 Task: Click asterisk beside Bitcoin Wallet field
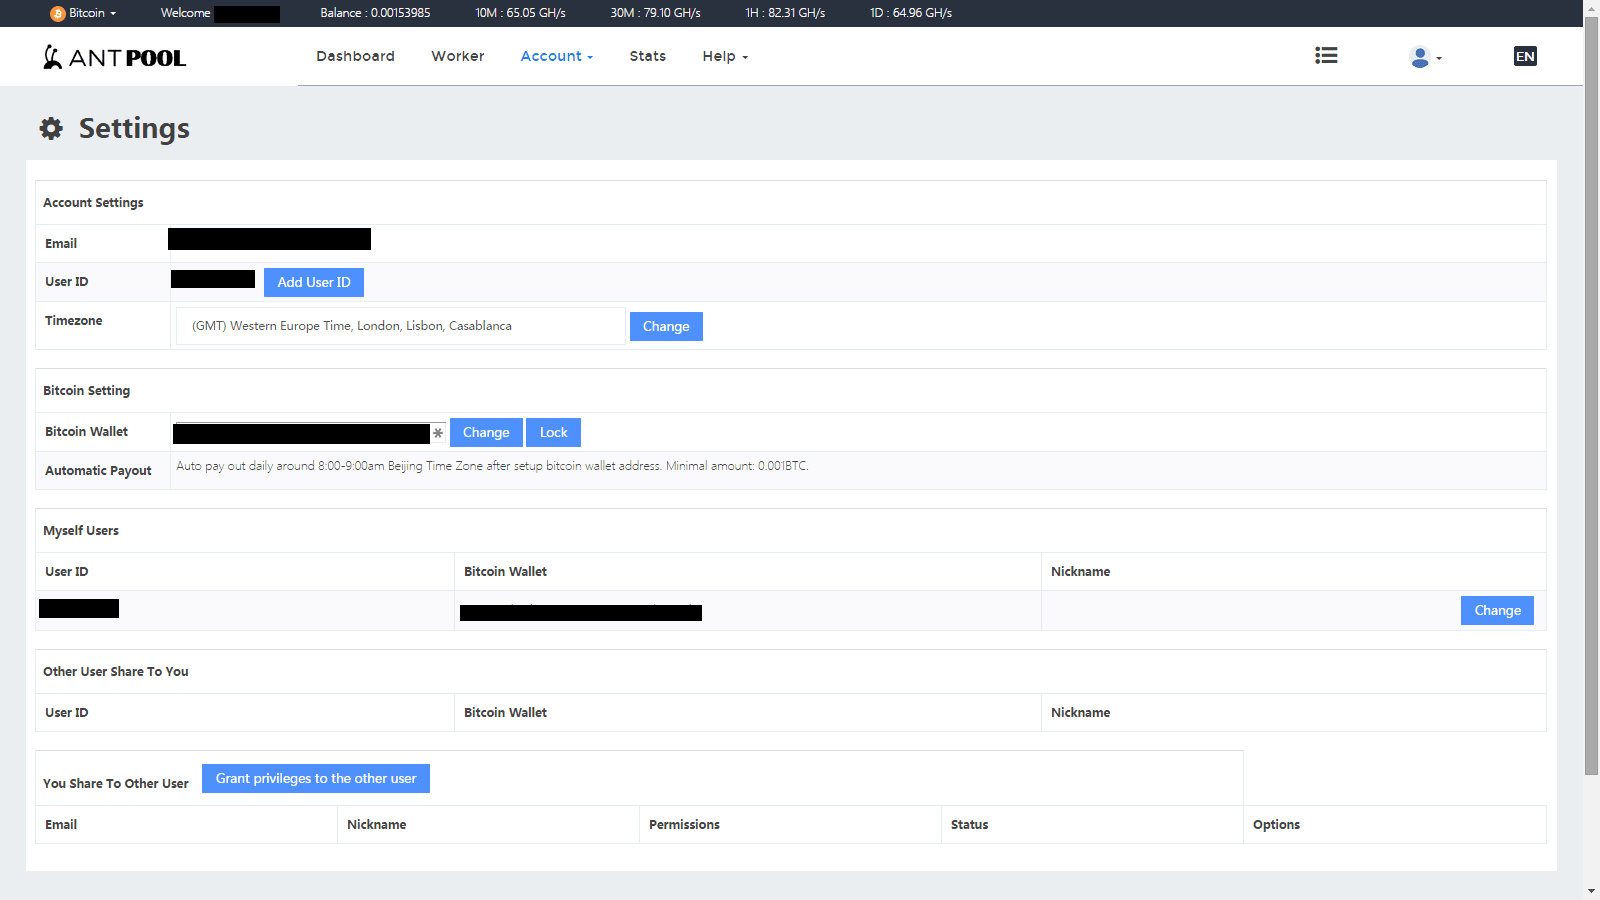coord(438,433)
